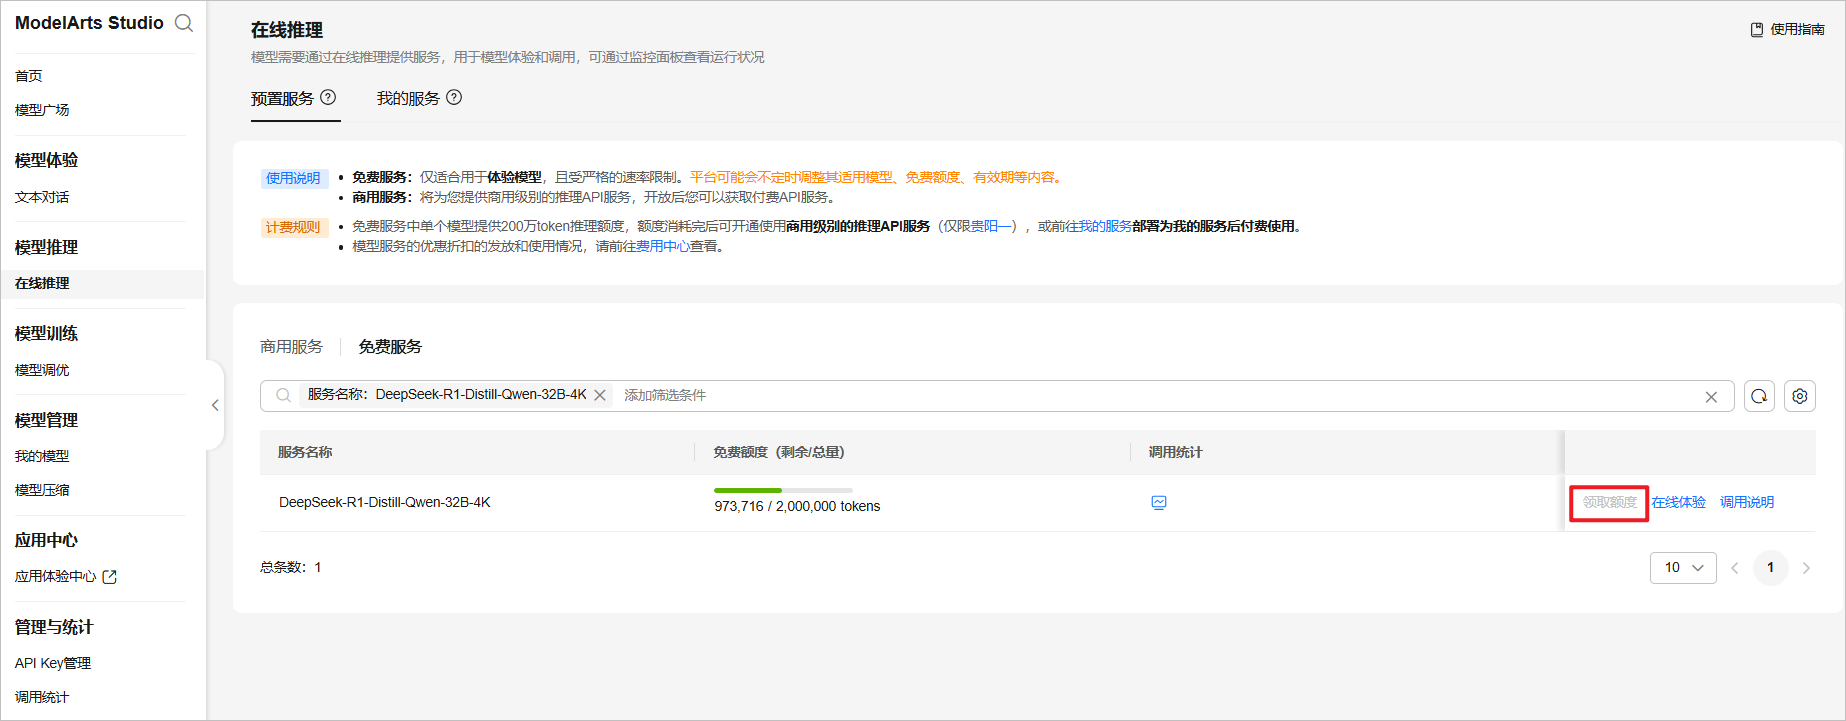Switch to the 我的服务 tab

point(408,99)
